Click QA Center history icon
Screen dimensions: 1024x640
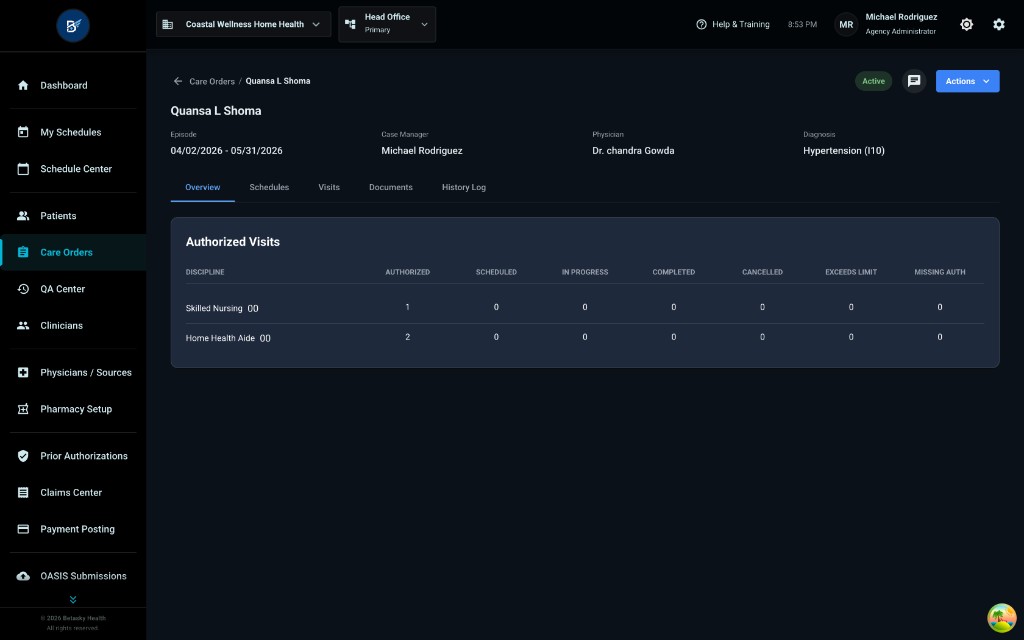[23, 289]
